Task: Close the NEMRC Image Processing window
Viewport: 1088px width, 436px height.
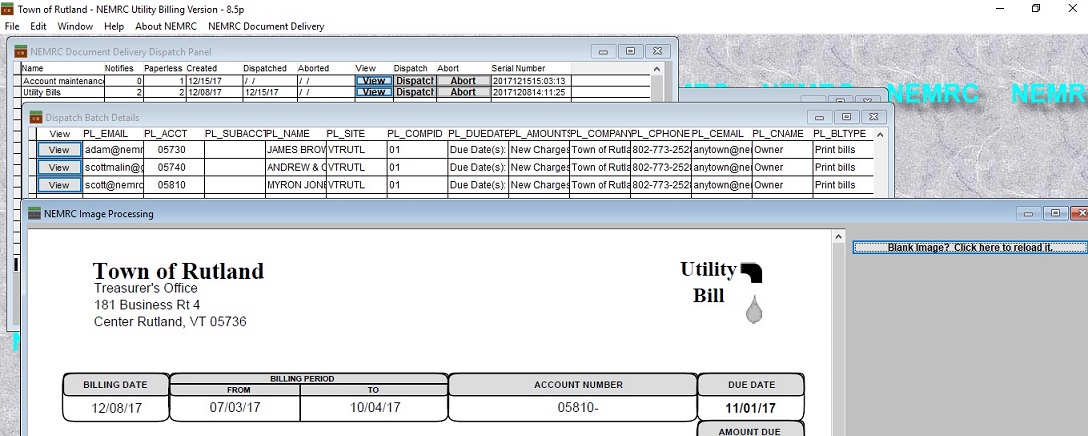Action: (1079, 213)
